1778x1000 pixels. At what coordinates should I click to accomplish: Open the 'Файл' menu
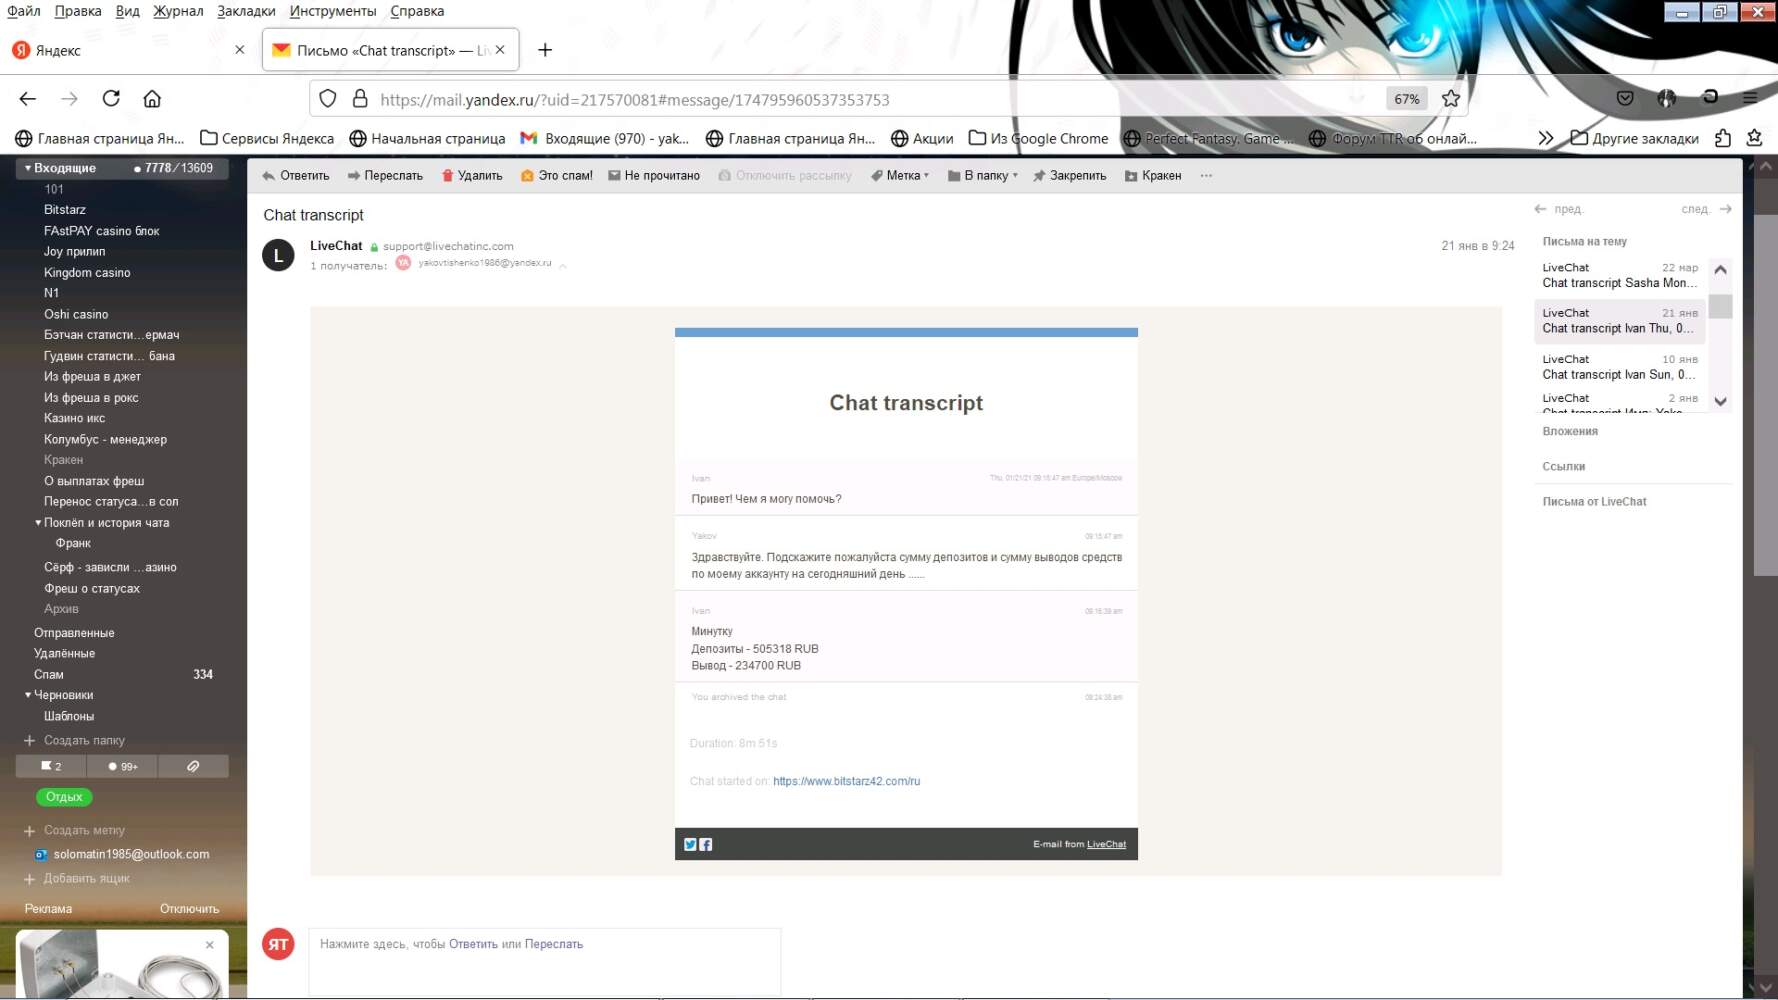[24, 11]
